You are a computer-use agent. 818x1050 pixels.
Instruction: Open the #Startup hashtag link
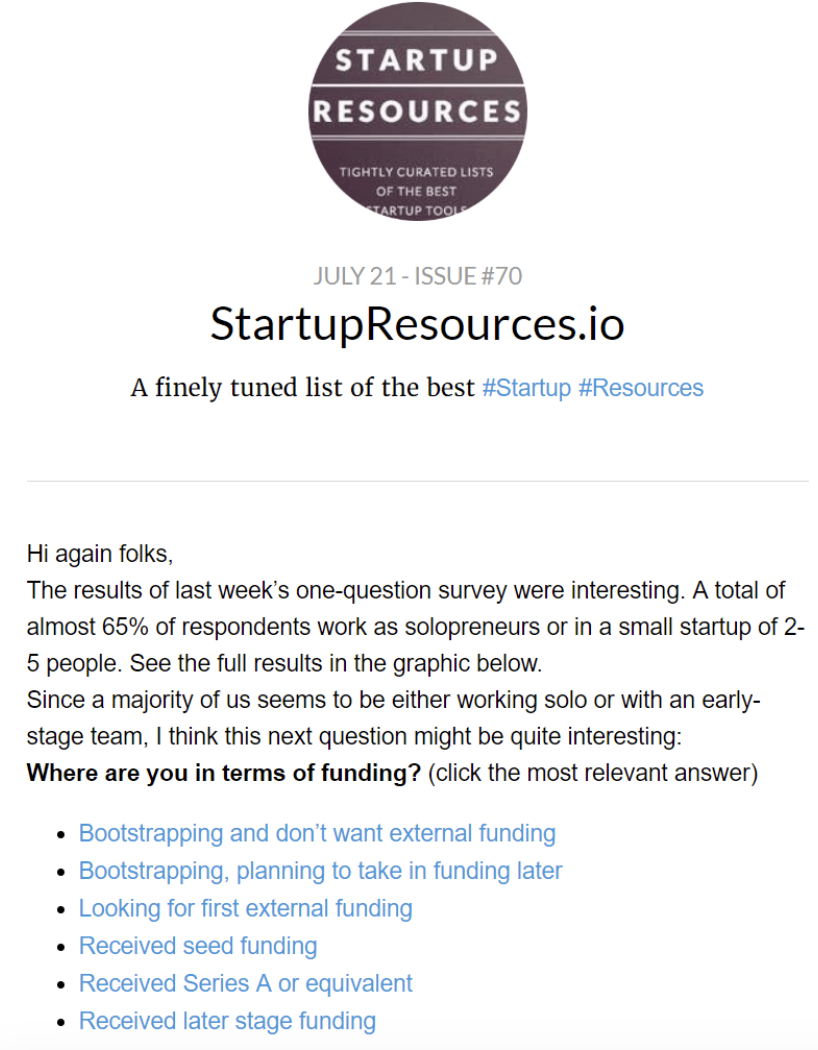(527, 388)
